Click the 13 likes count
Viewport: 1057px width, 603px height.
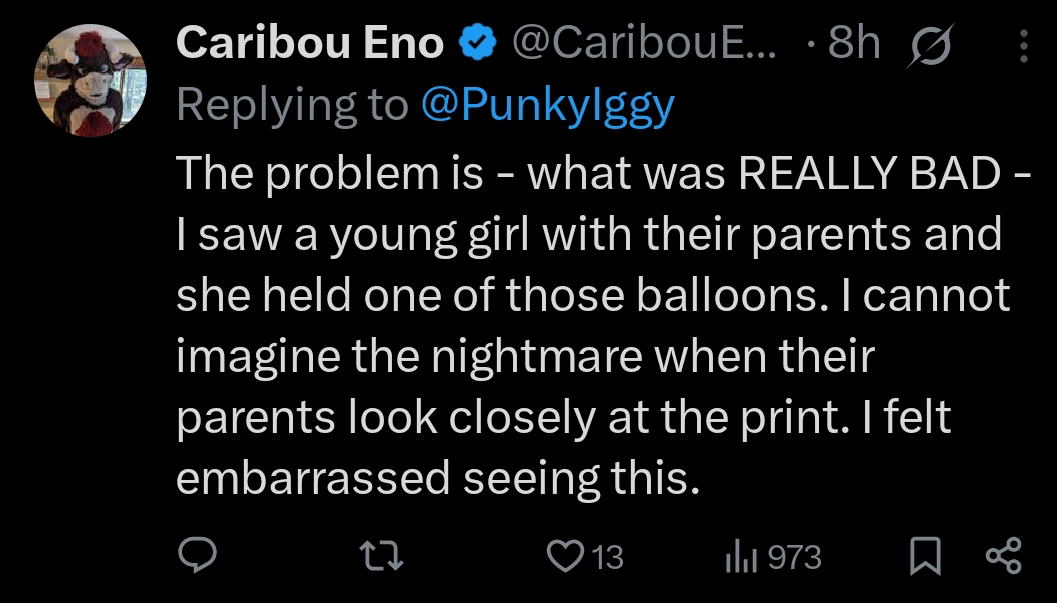click(x=608, y=558)
